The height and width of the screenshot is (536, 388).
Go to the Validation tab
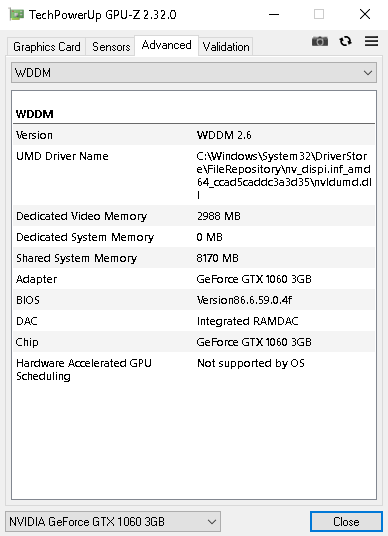pos(226,46)
